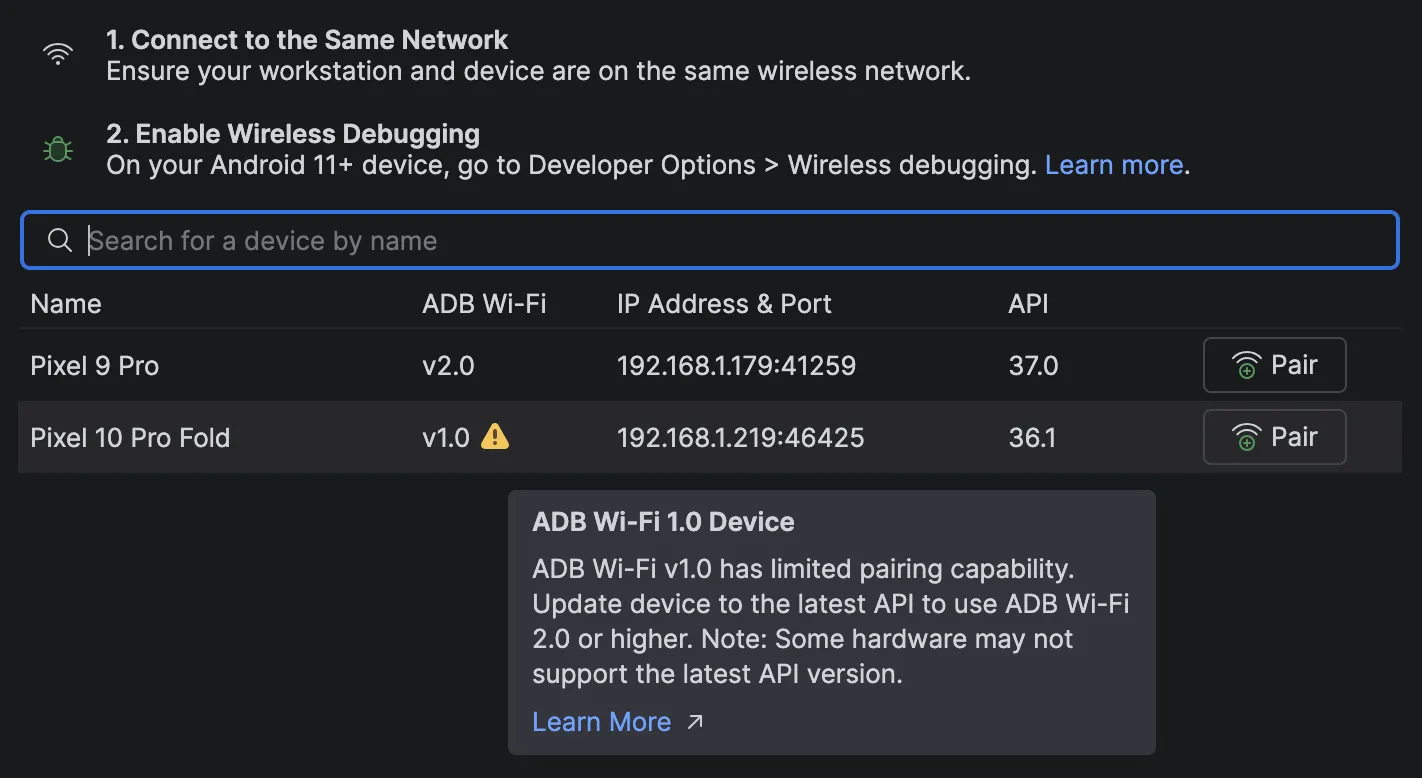Click the v2.0 ADB version cell

[448, 366]
